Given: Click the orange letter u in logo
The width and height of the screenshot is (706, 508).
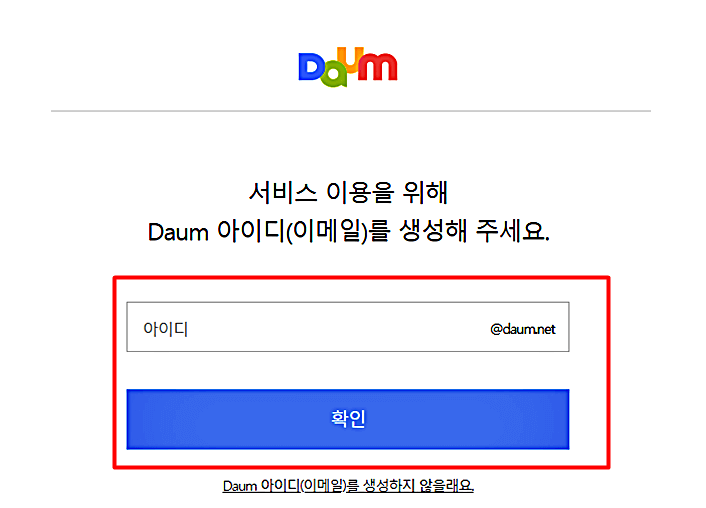Looking at the screenshot, I should point(350,60).
